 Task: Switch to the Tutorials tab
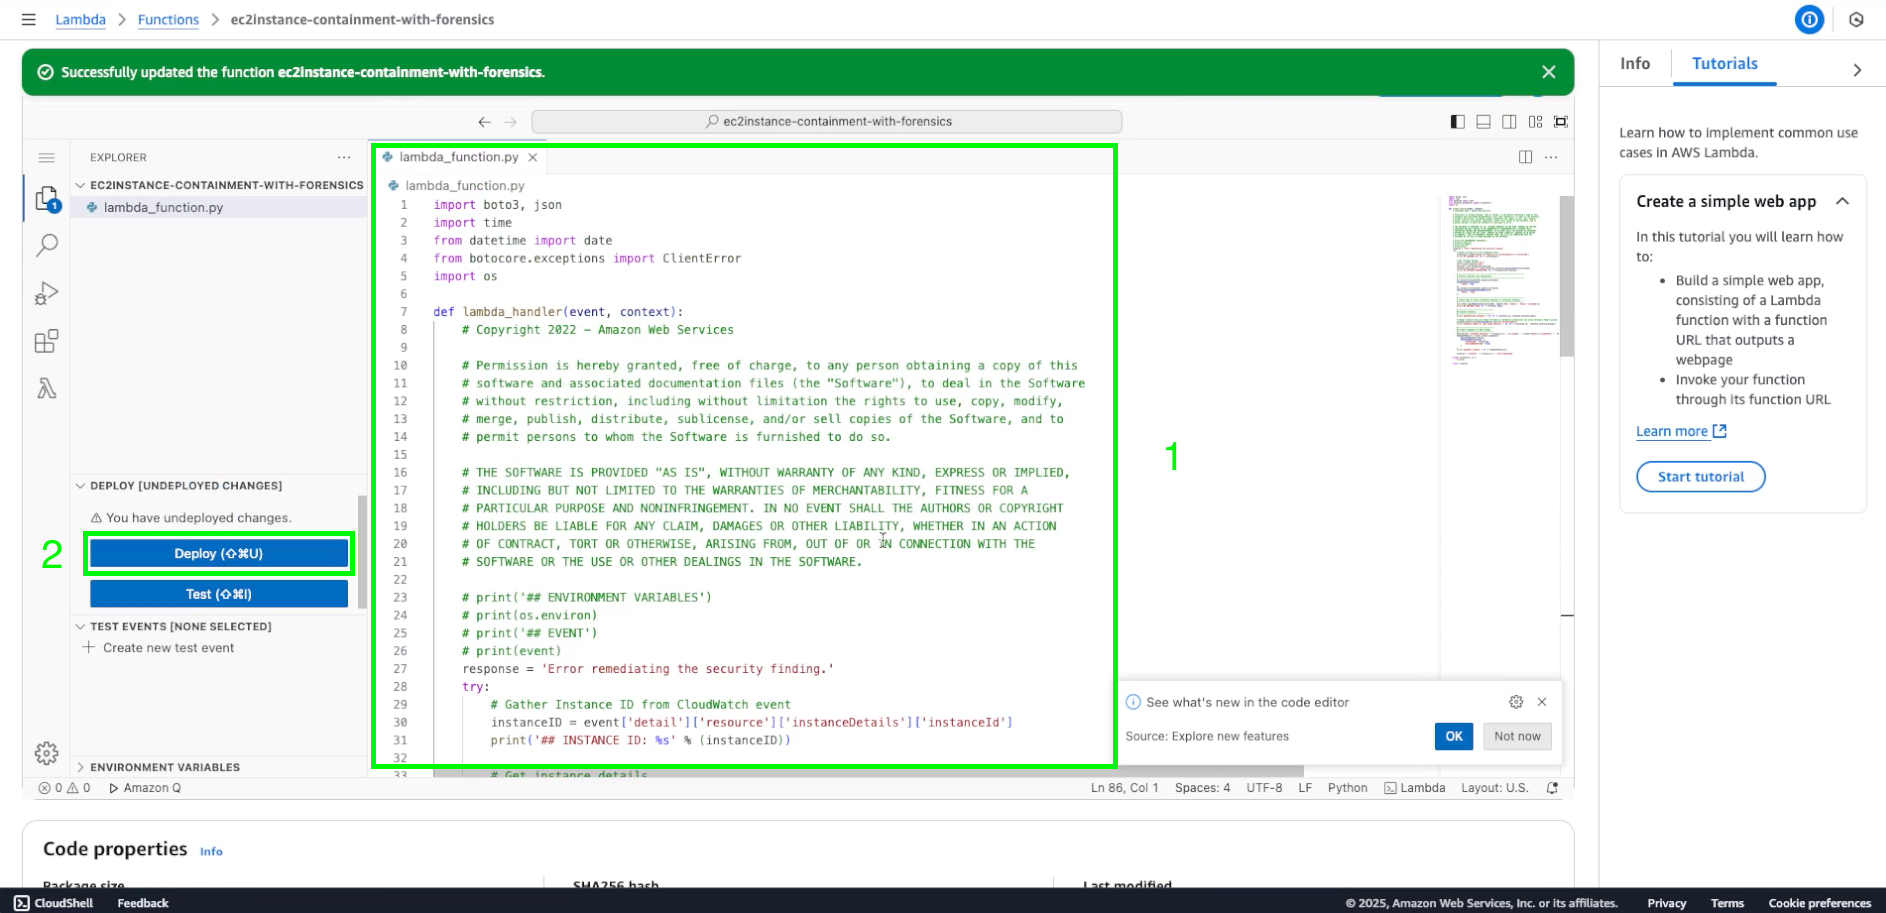[x=1724, y=63]
